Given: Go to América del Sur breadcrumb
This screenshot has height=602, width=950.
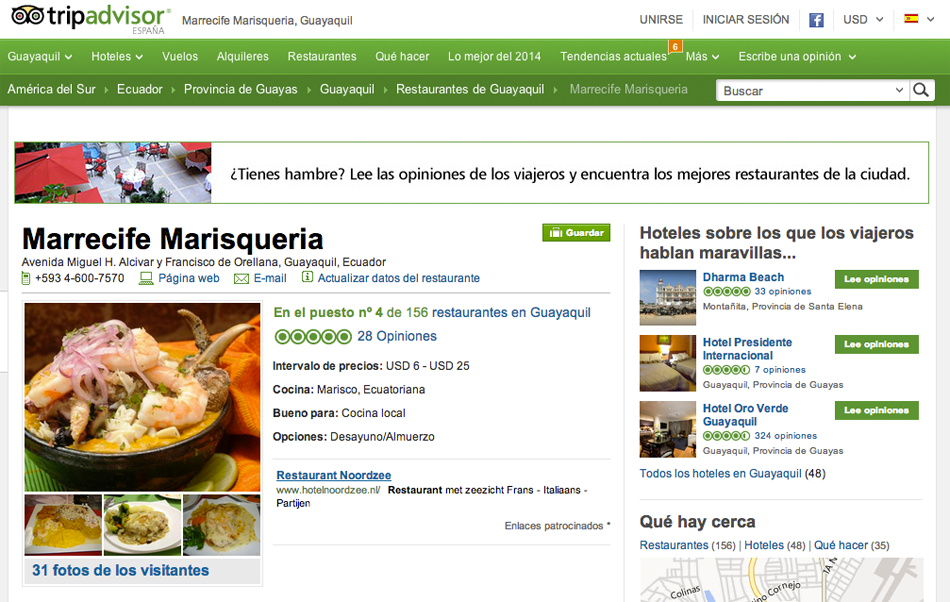Looking at the screenshot, I should coord(51,89).
